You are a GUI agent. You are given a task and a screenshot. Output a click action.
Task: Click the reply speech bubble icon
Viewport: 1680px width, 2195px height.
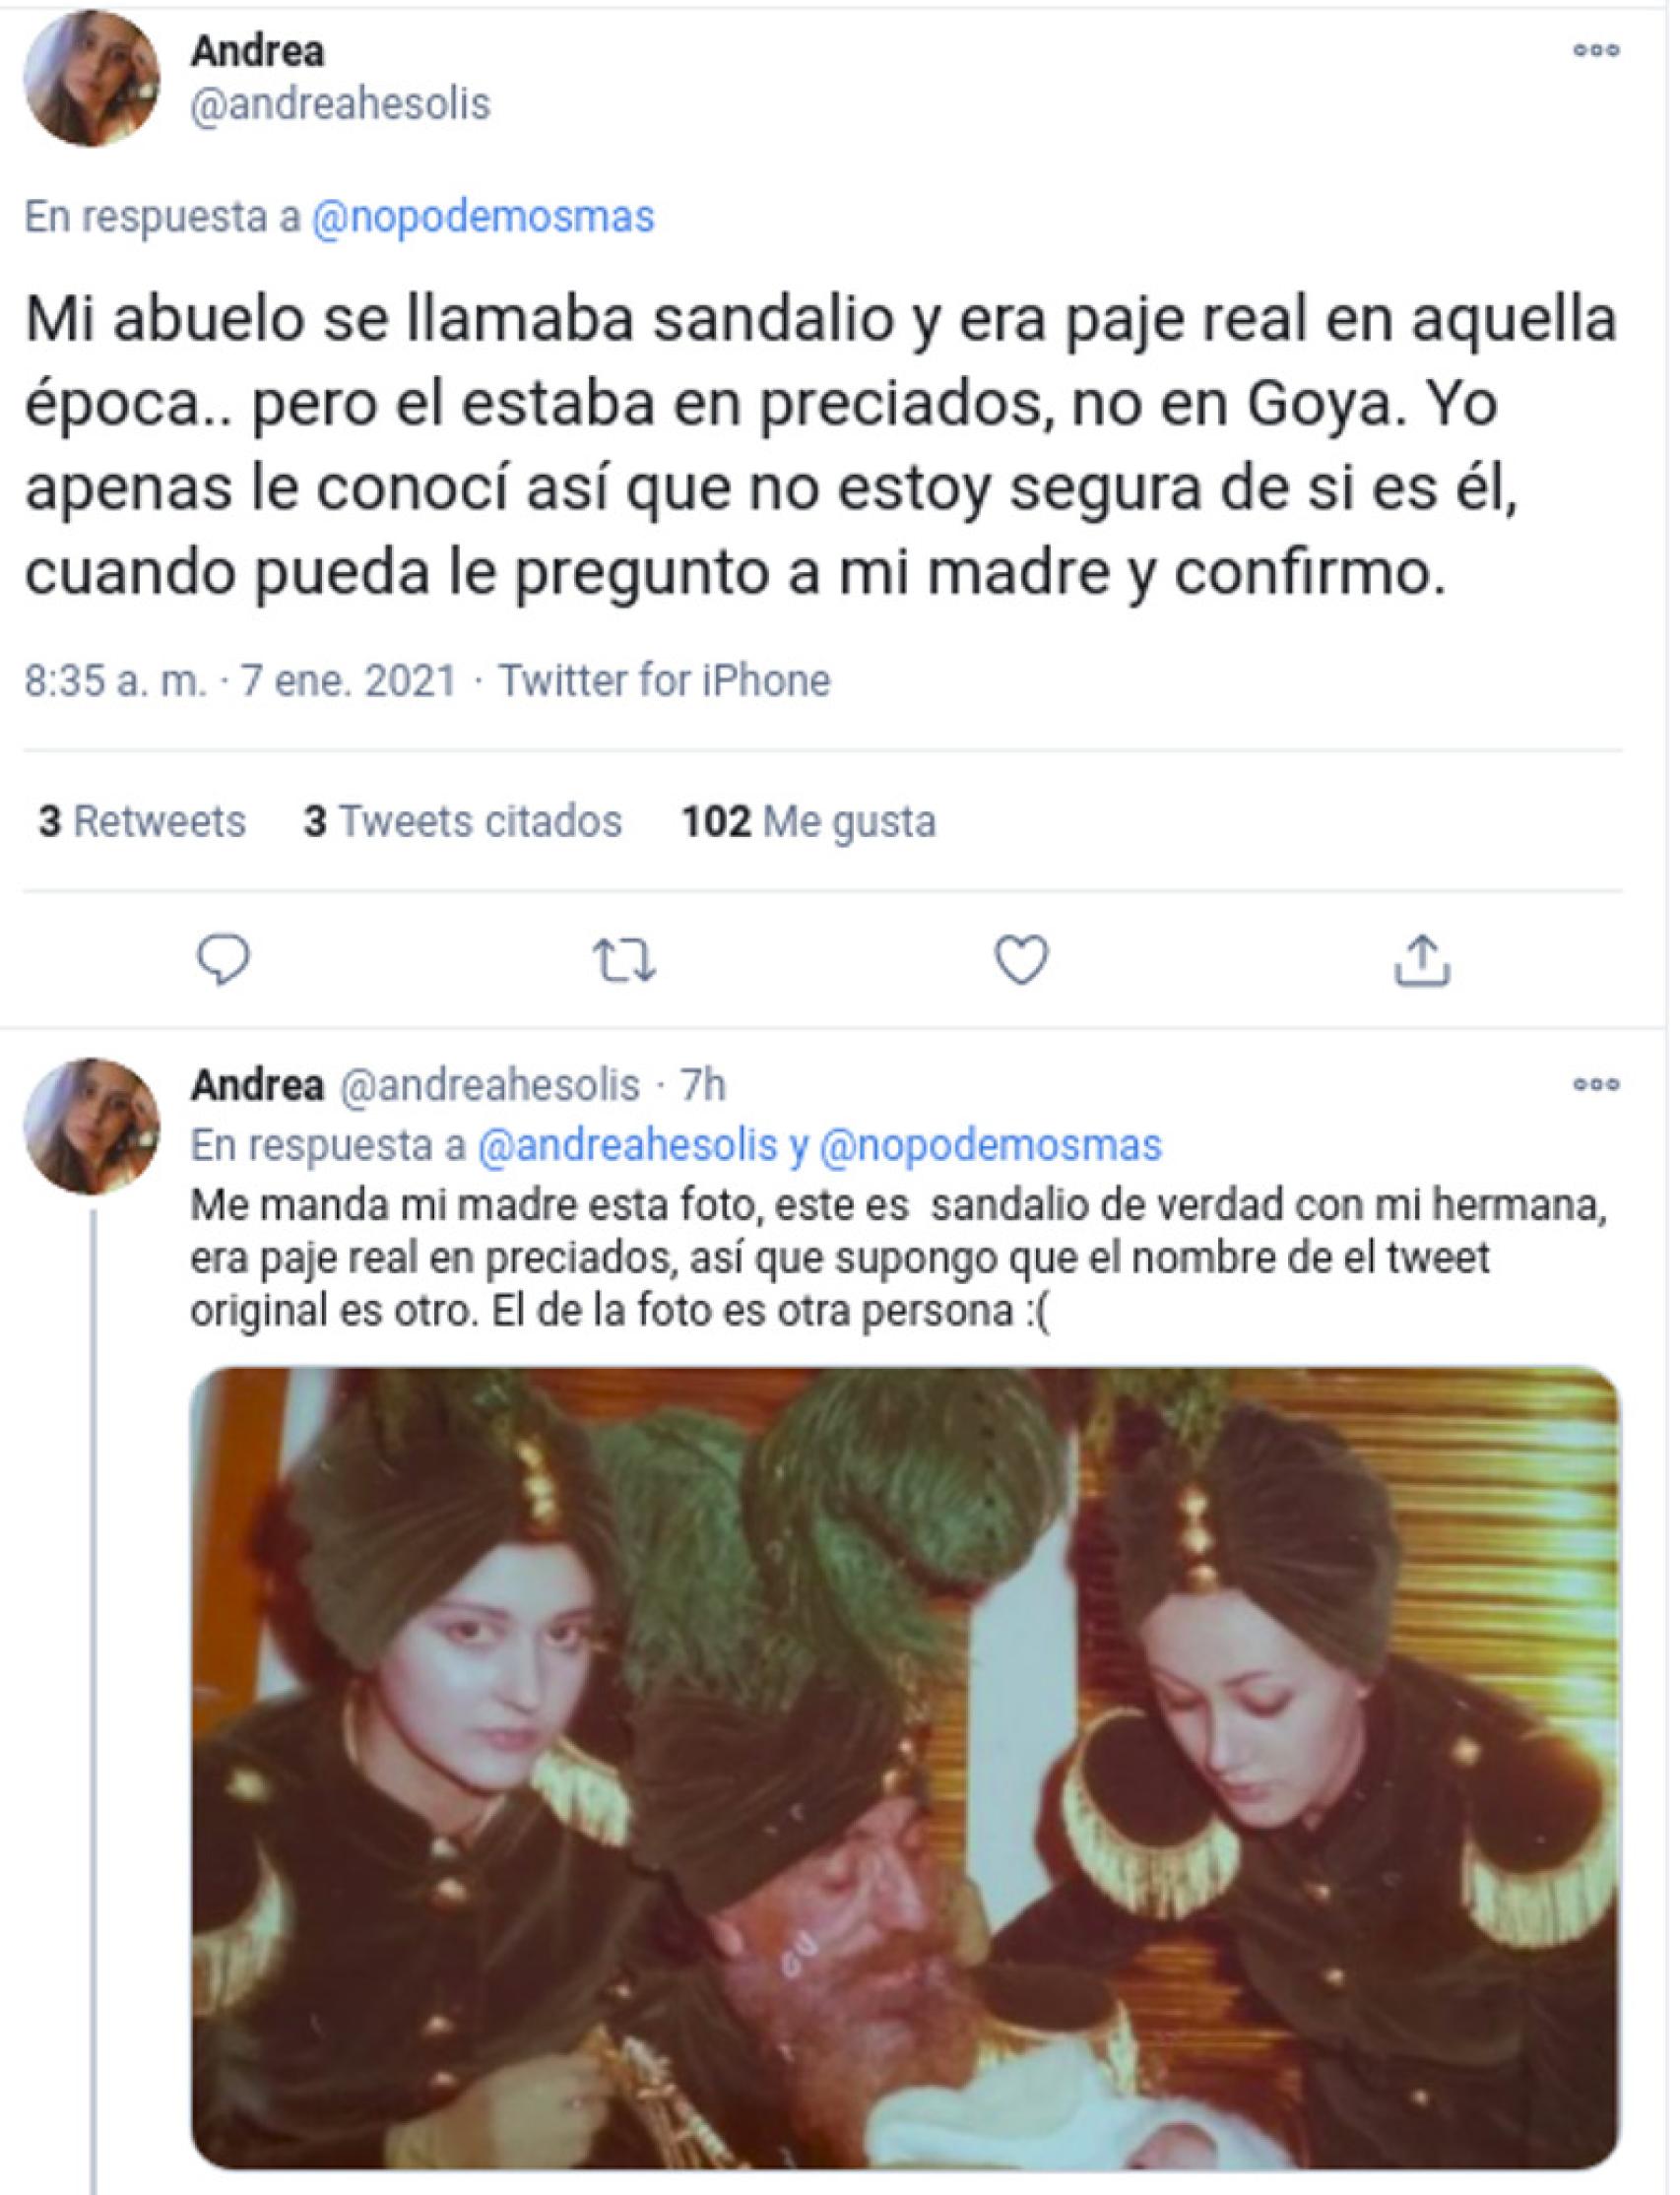(224, 960)
